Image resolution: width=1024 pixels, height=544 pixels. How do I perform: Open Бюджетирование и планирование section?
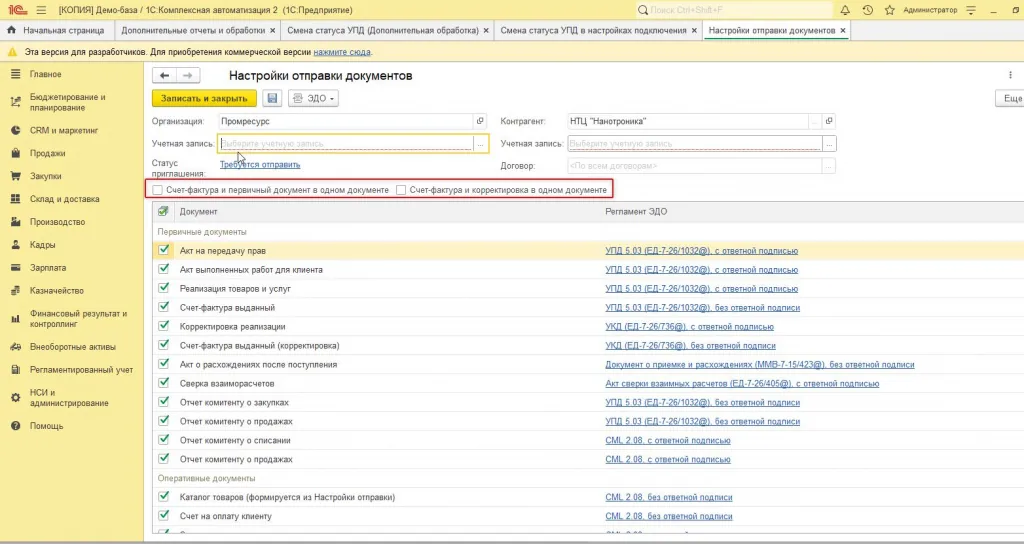[67, 102]
